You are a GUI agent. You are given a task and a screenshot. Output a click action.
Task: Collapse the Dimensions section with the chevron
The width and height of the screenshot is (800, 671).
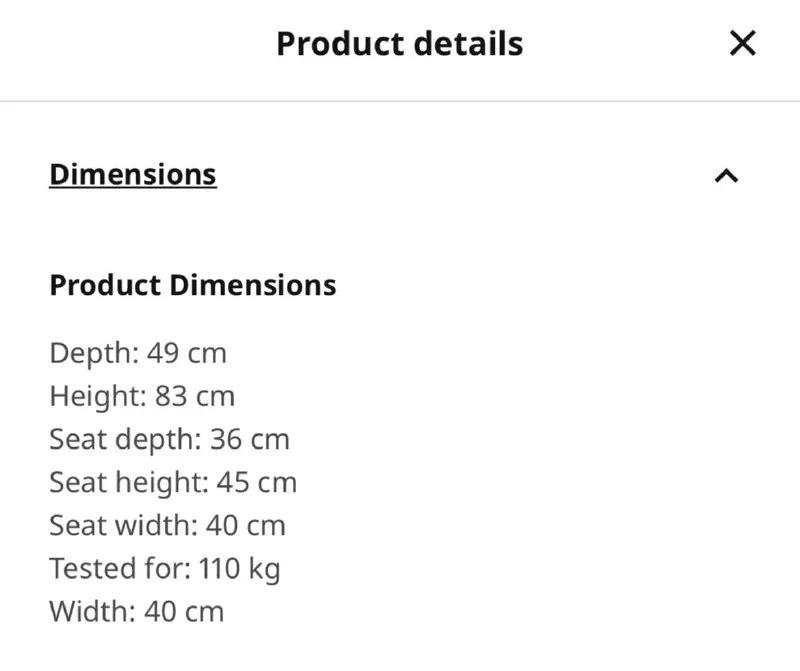click(726, 176)
